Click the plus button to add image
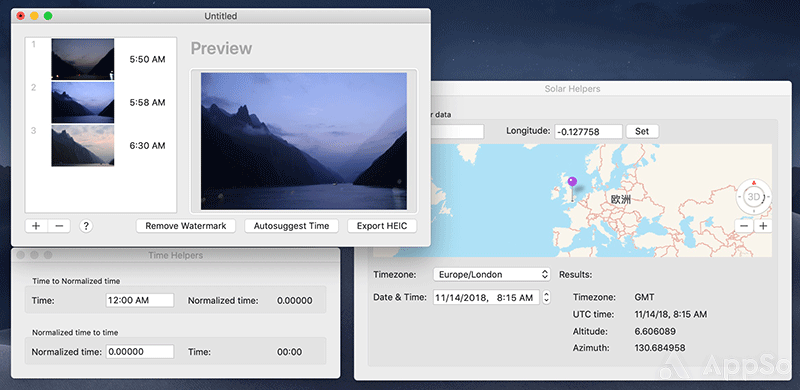800x390 pixels. [x=36, y=226]
